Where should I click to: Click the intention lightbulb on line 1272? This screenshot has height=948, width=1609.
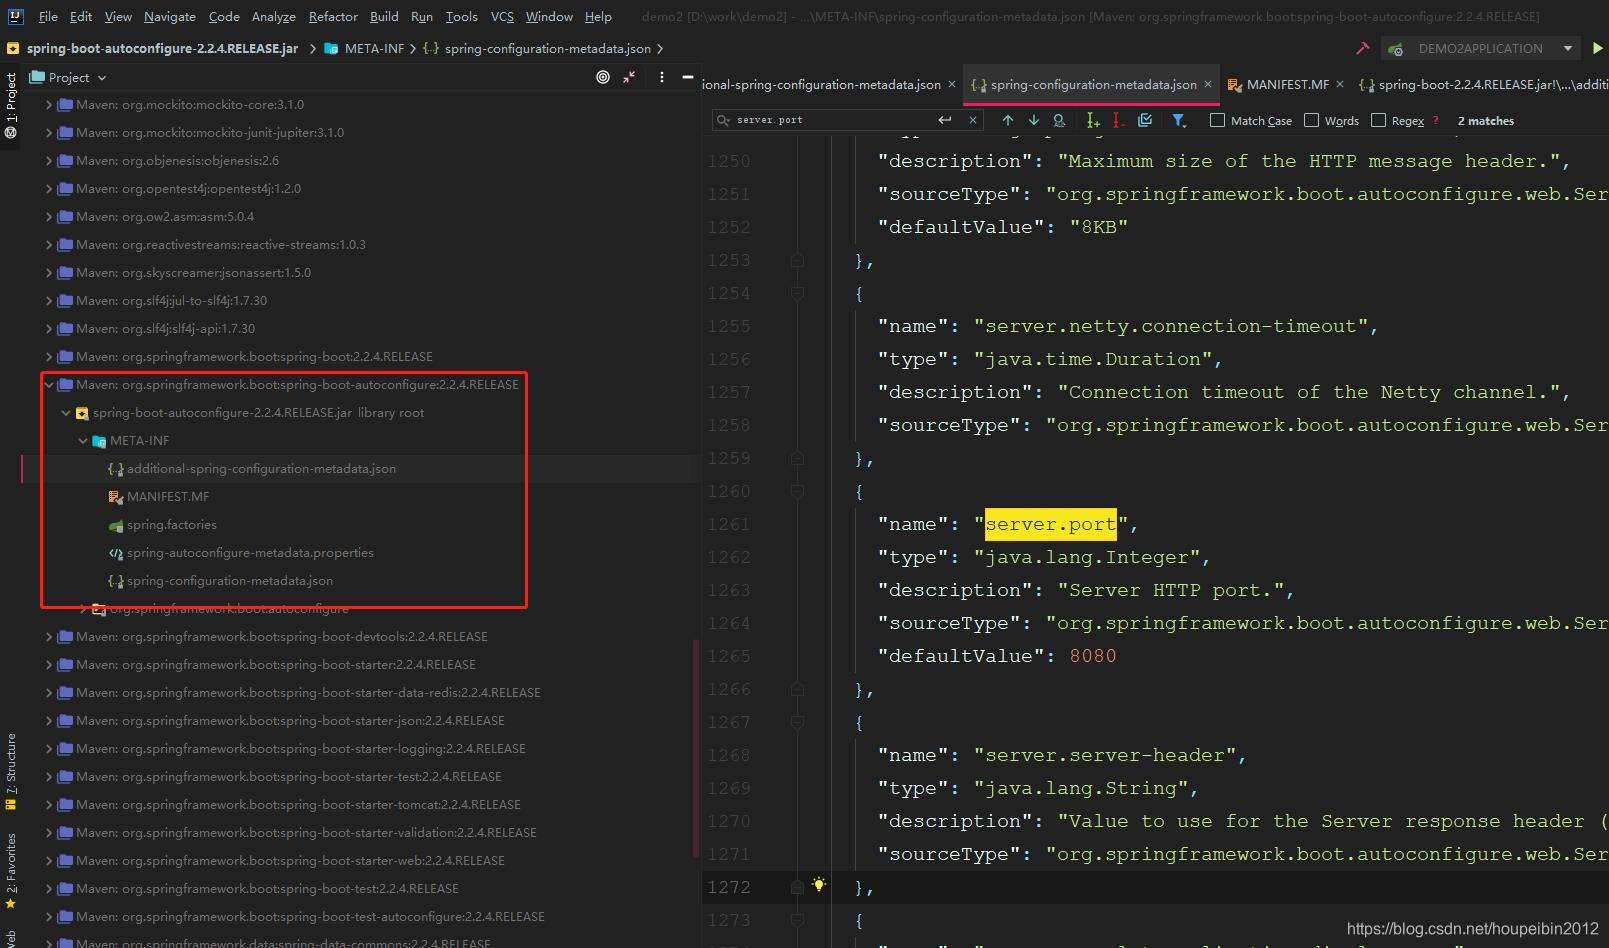pos(819,884)
